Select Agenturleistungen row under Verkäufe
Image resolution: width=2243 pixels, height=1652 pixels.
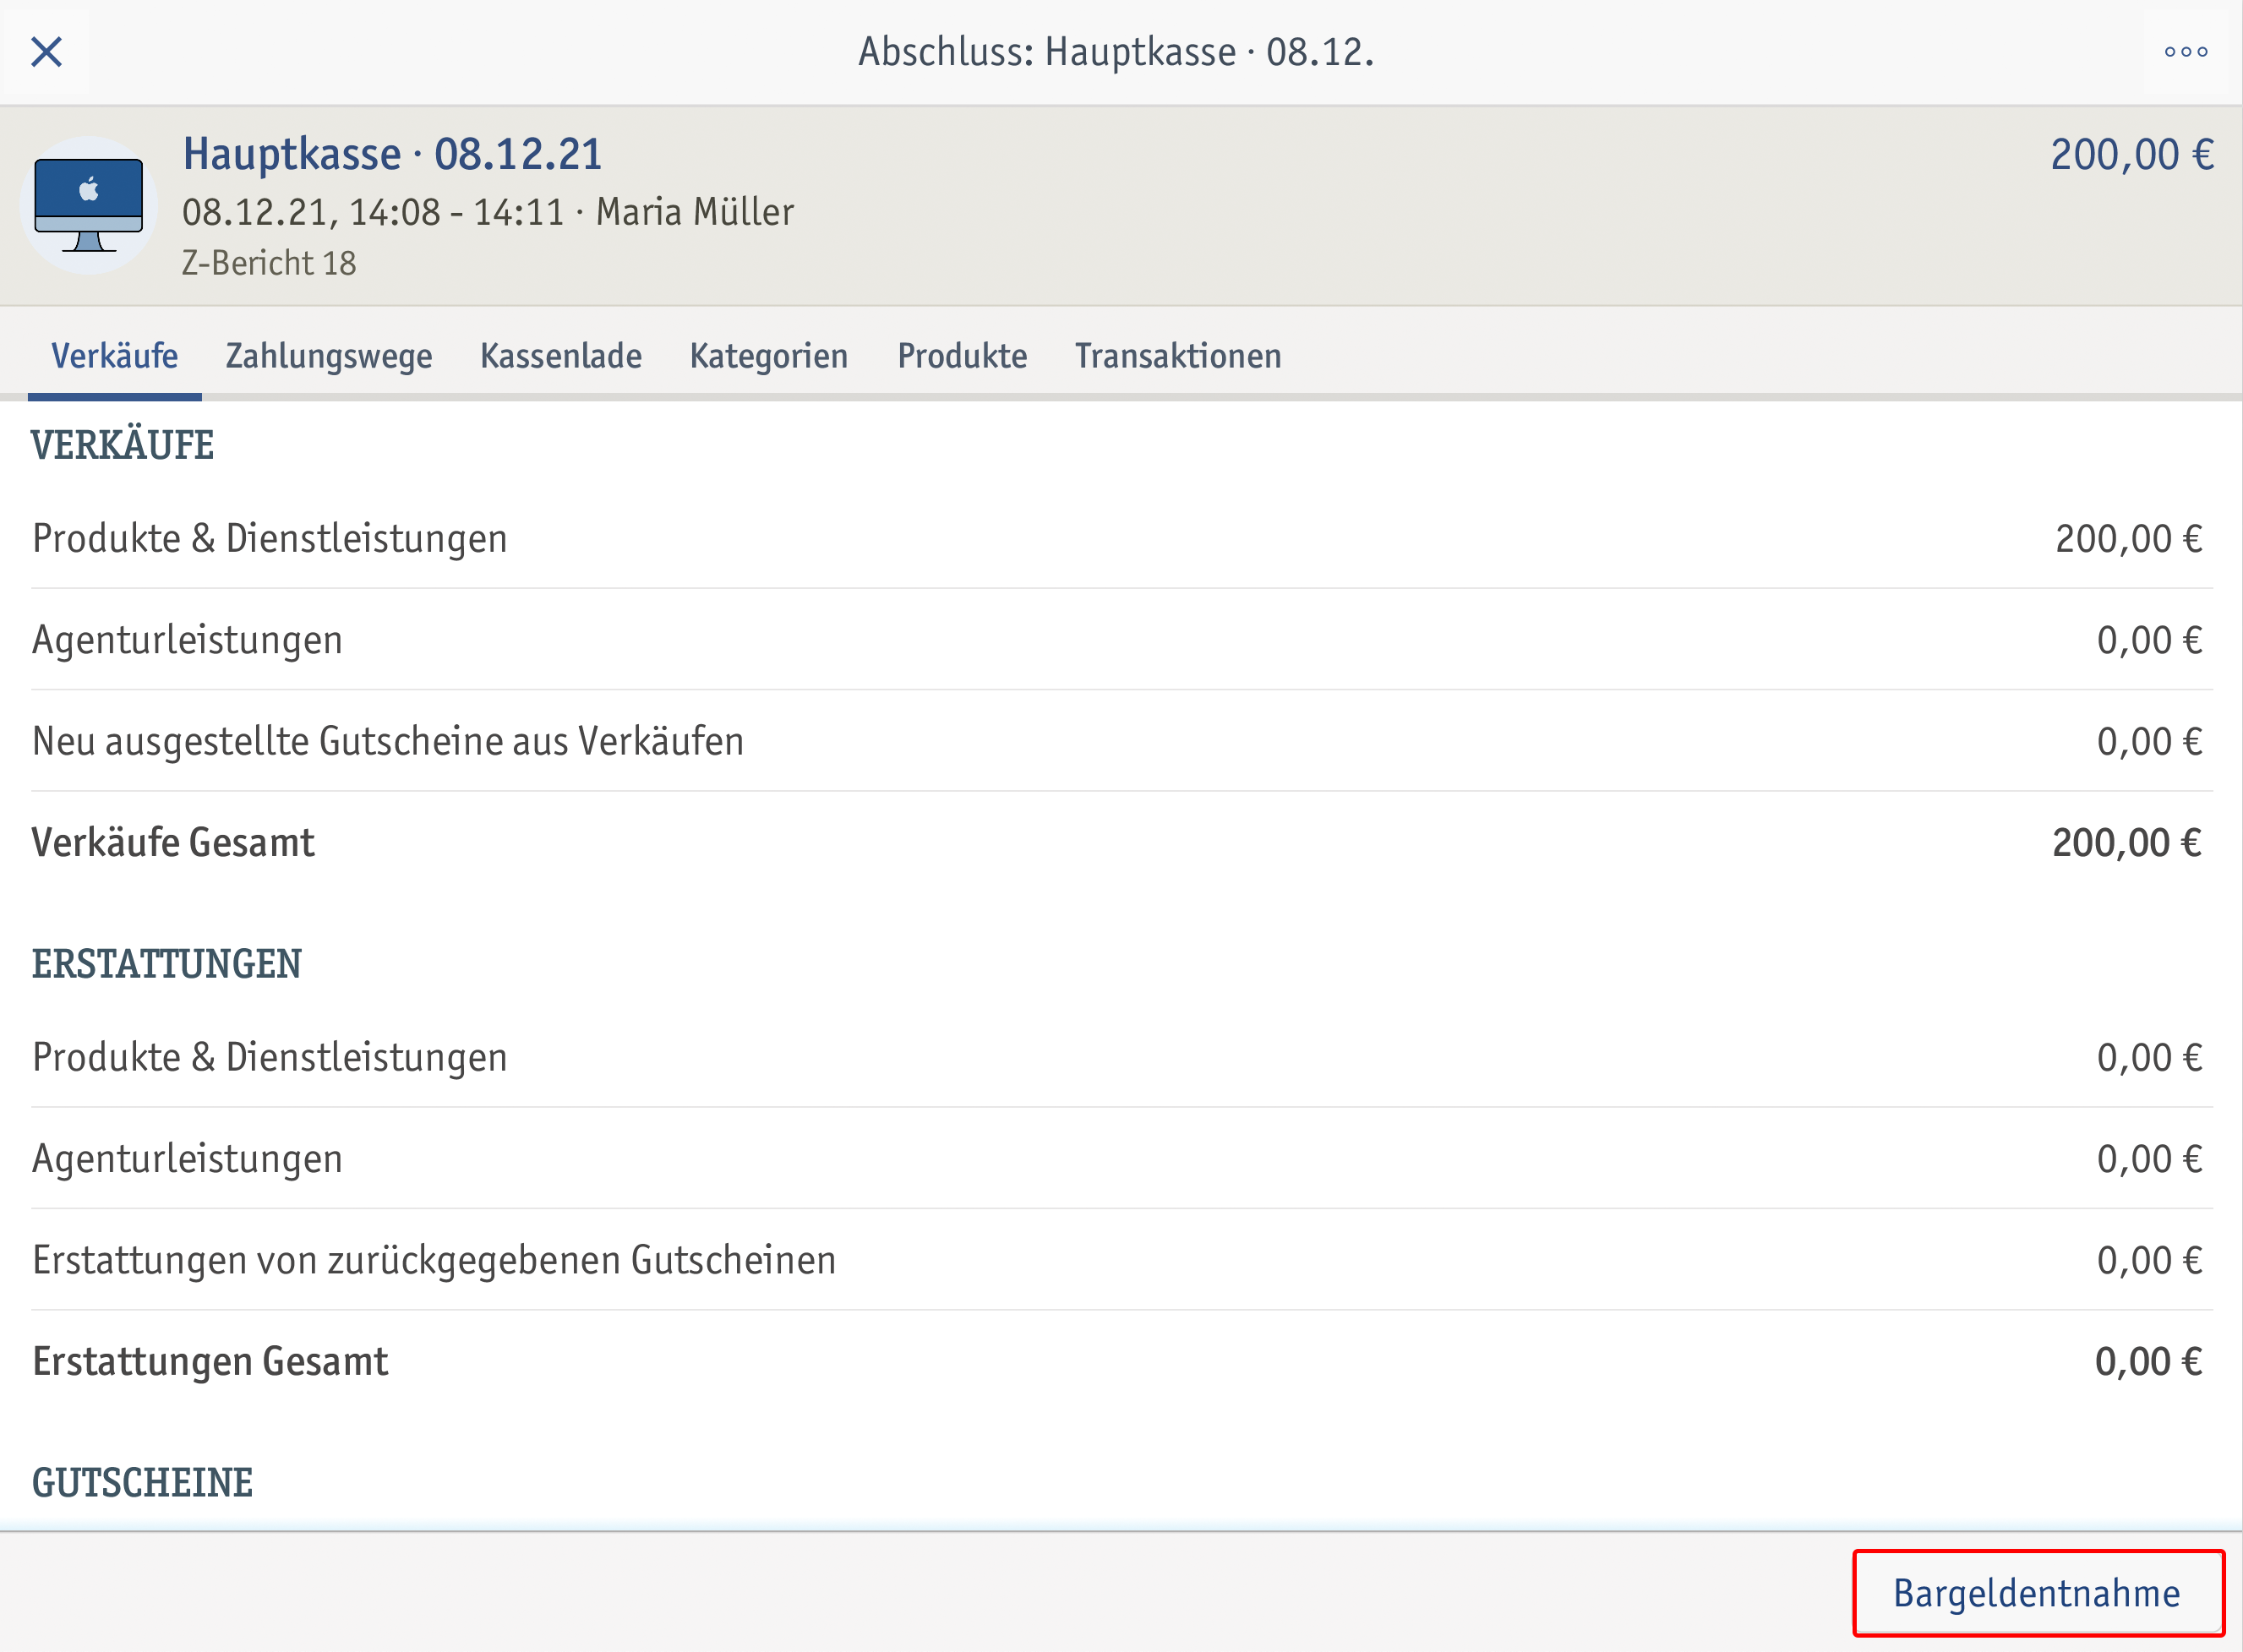(x=1121, y=640)
